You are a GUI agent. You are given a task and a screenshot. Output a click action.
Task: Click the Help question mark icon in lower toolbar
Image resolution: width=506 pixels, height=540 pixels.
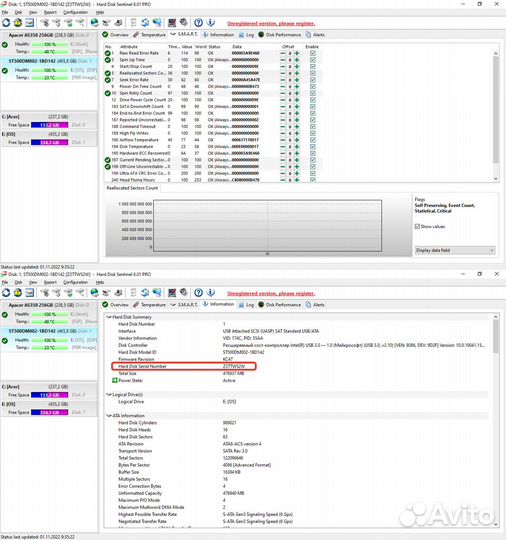[198, 293]
